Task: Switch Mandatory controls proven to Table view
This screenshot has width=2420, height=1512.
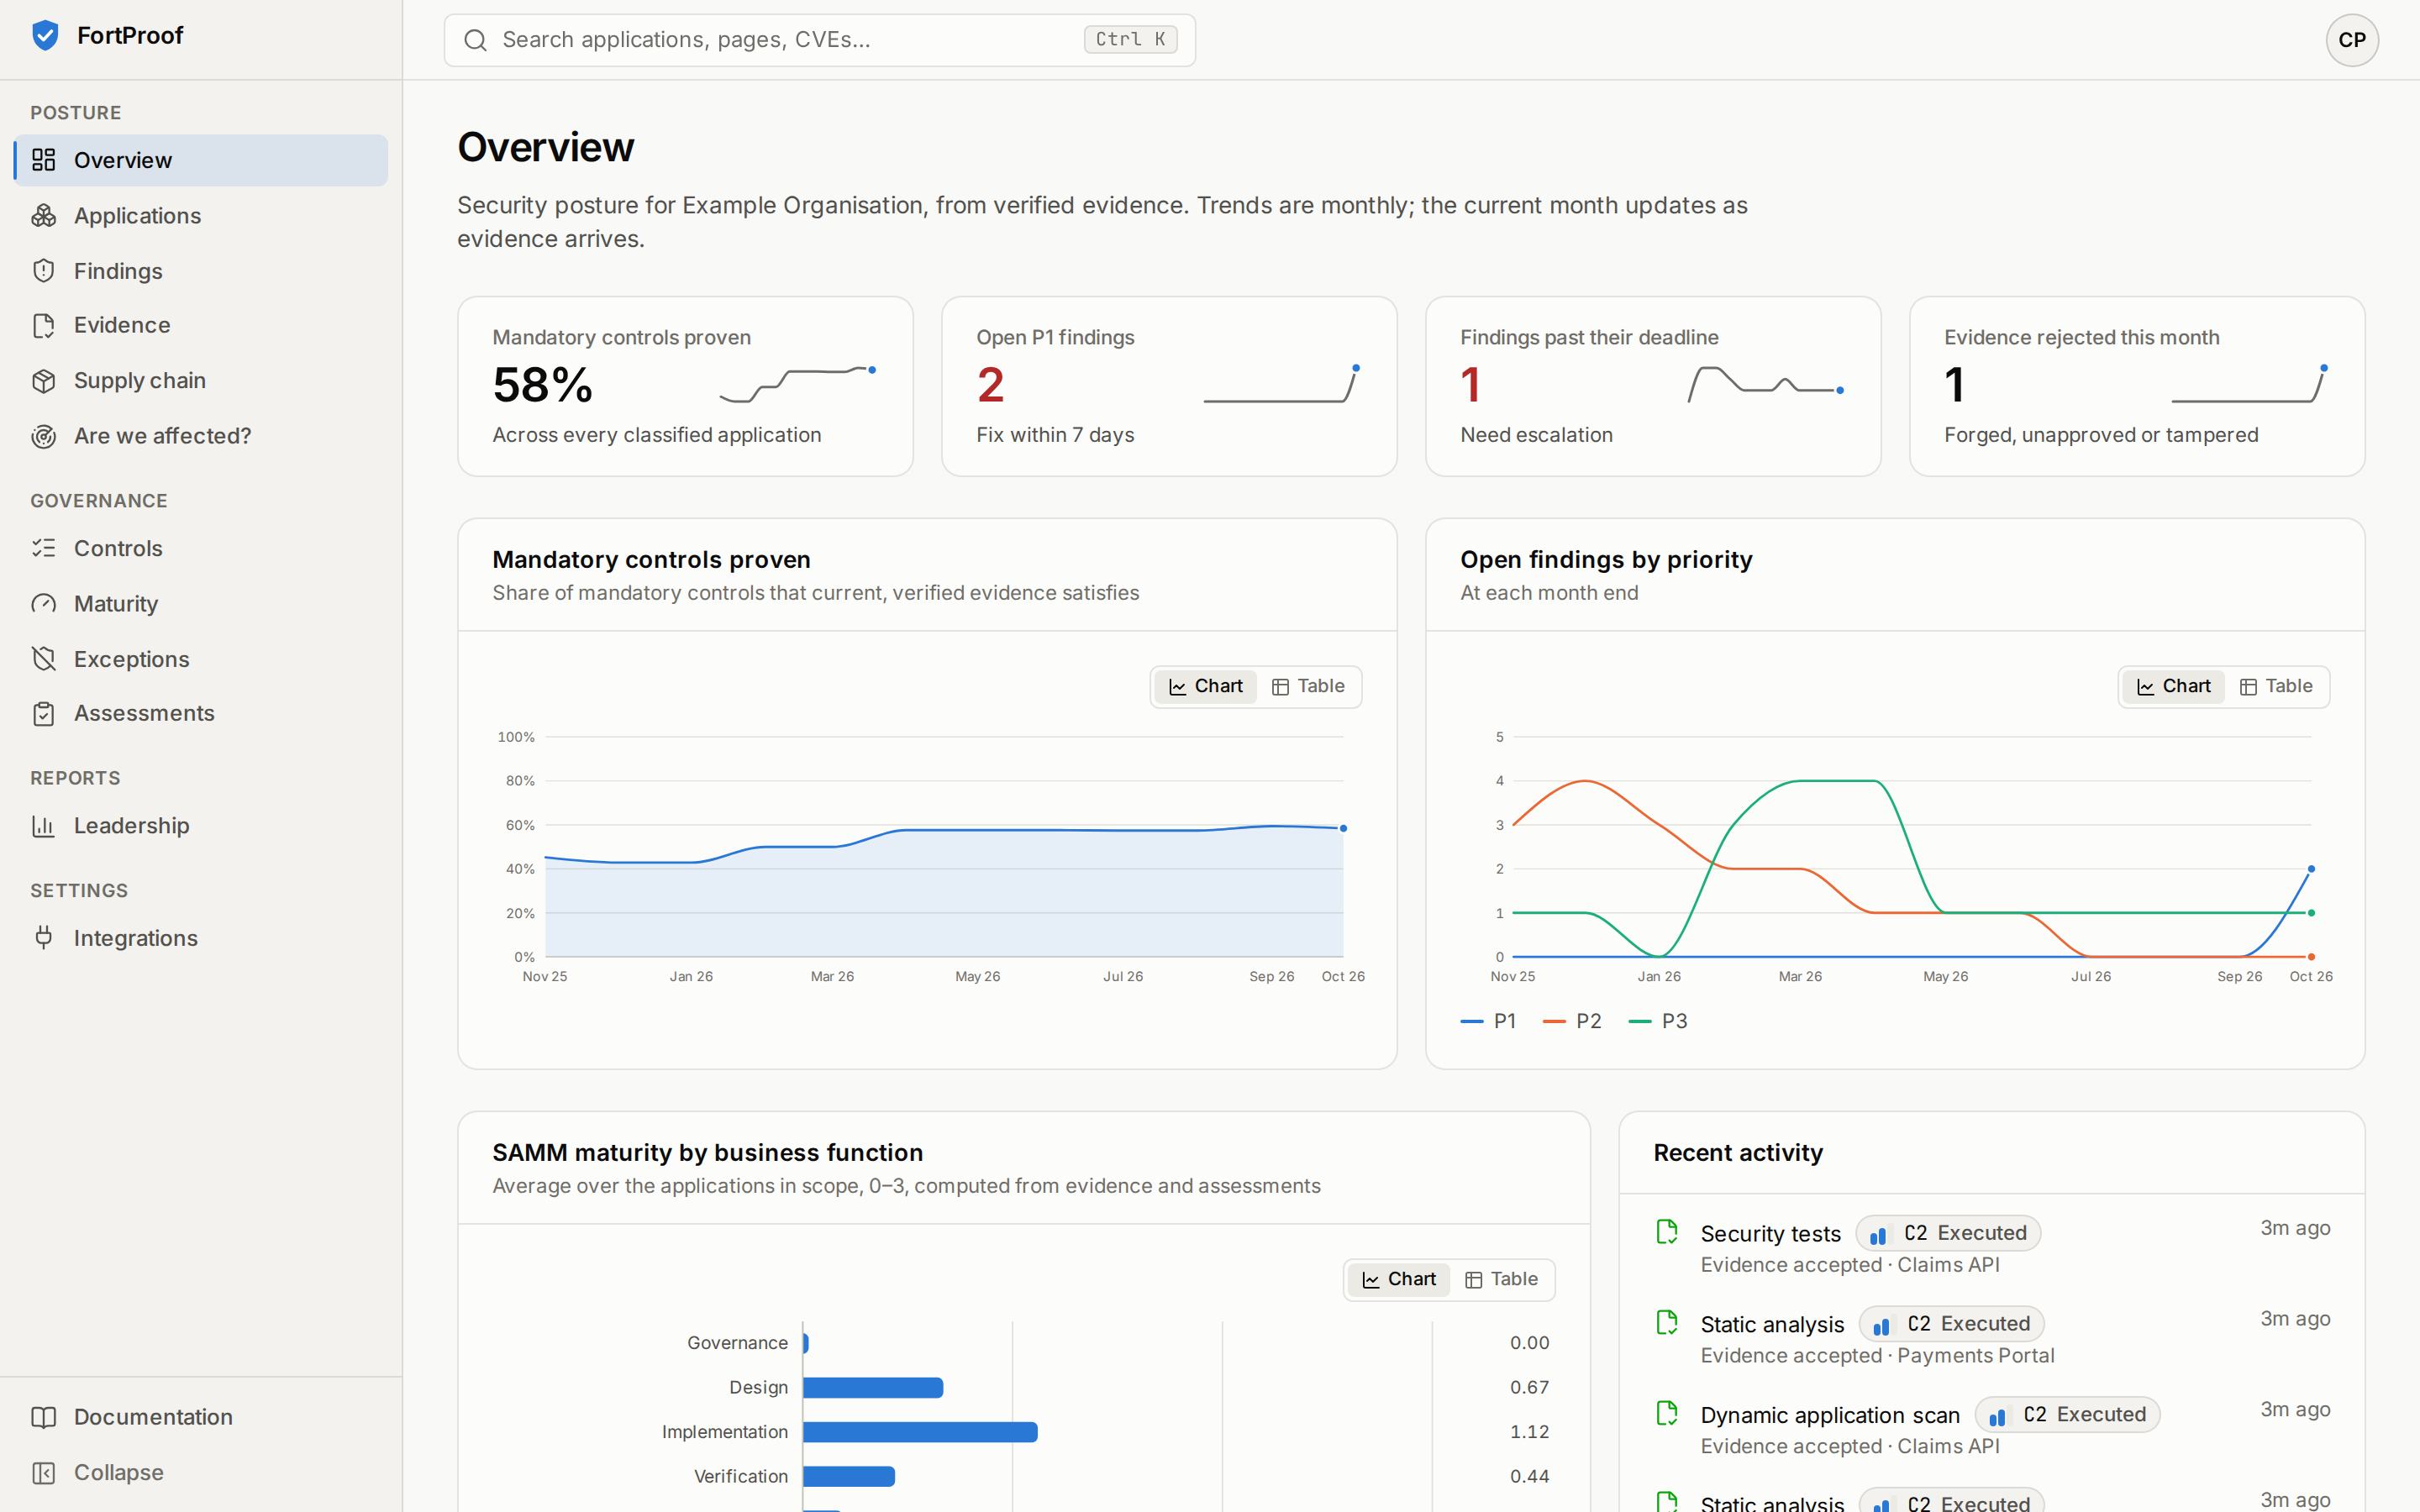Action: 1308,686
